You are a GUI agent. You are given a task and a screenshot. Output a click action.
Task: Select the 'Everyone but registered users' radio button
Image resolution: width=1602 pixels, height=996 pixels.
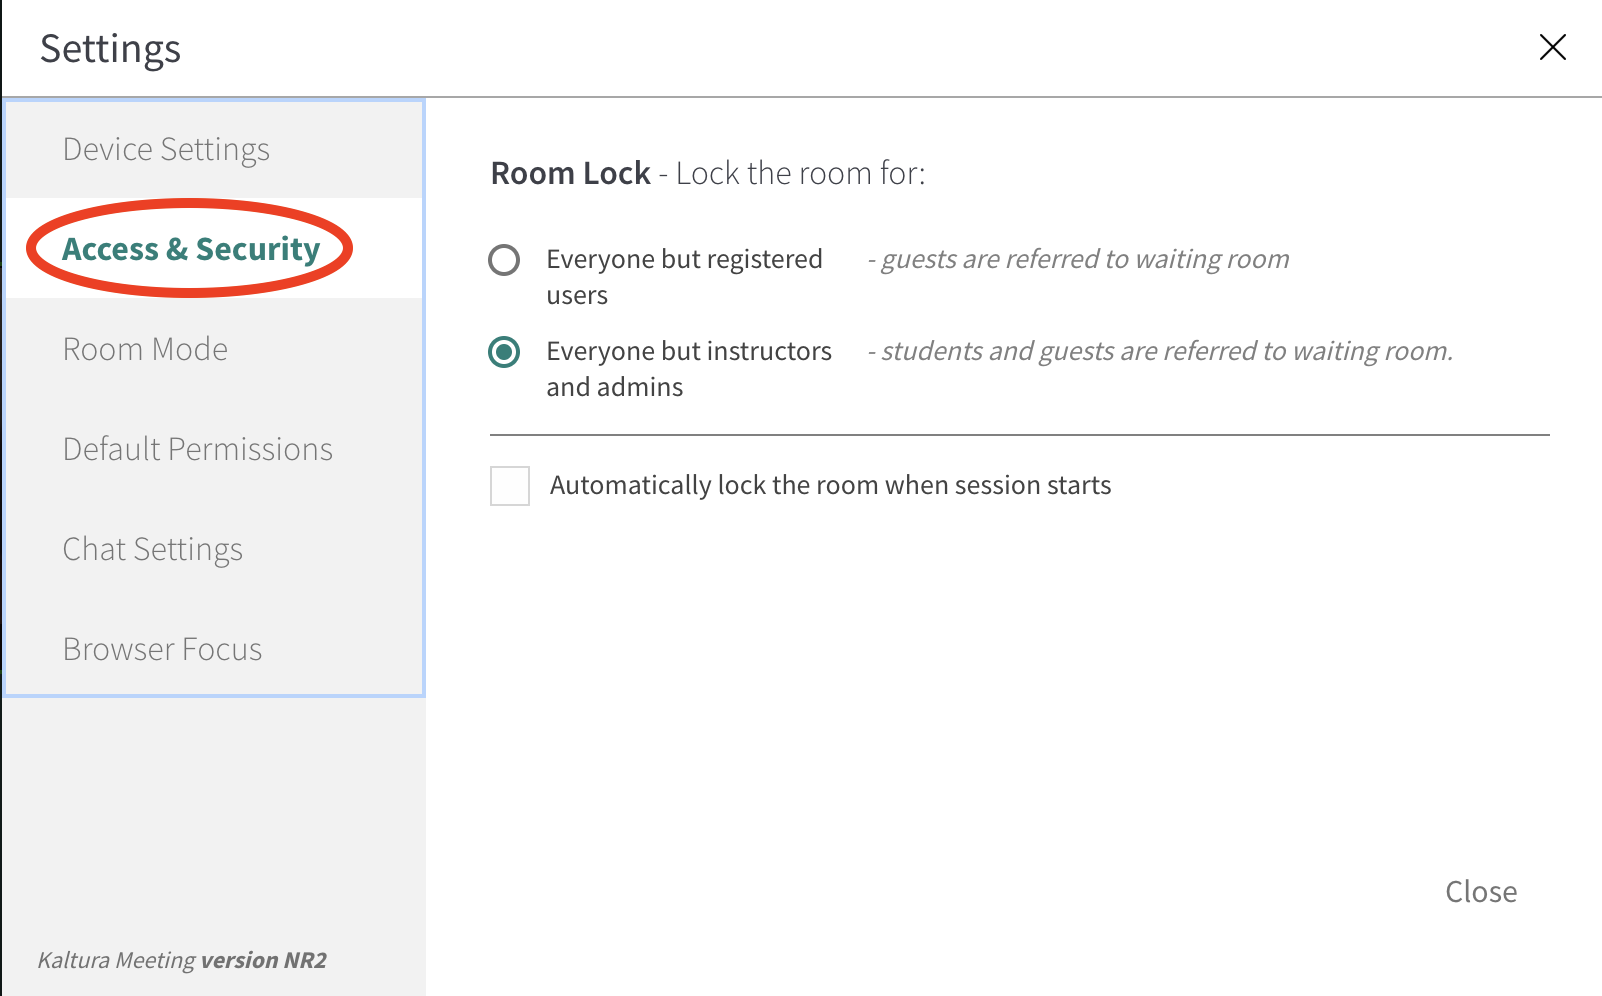(504, 260)
